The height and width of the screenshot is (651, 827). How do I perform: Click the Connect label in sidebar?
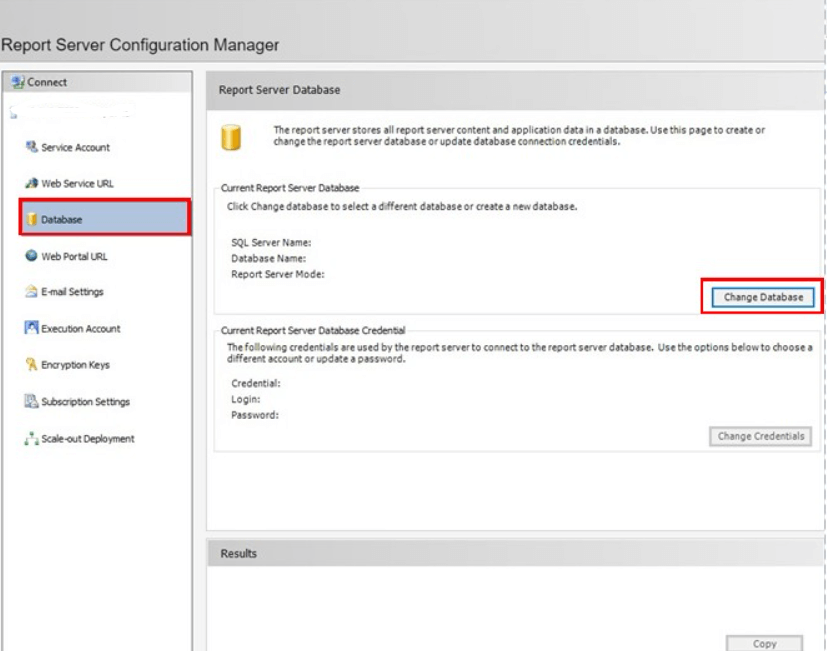click(x=47, y=83)
